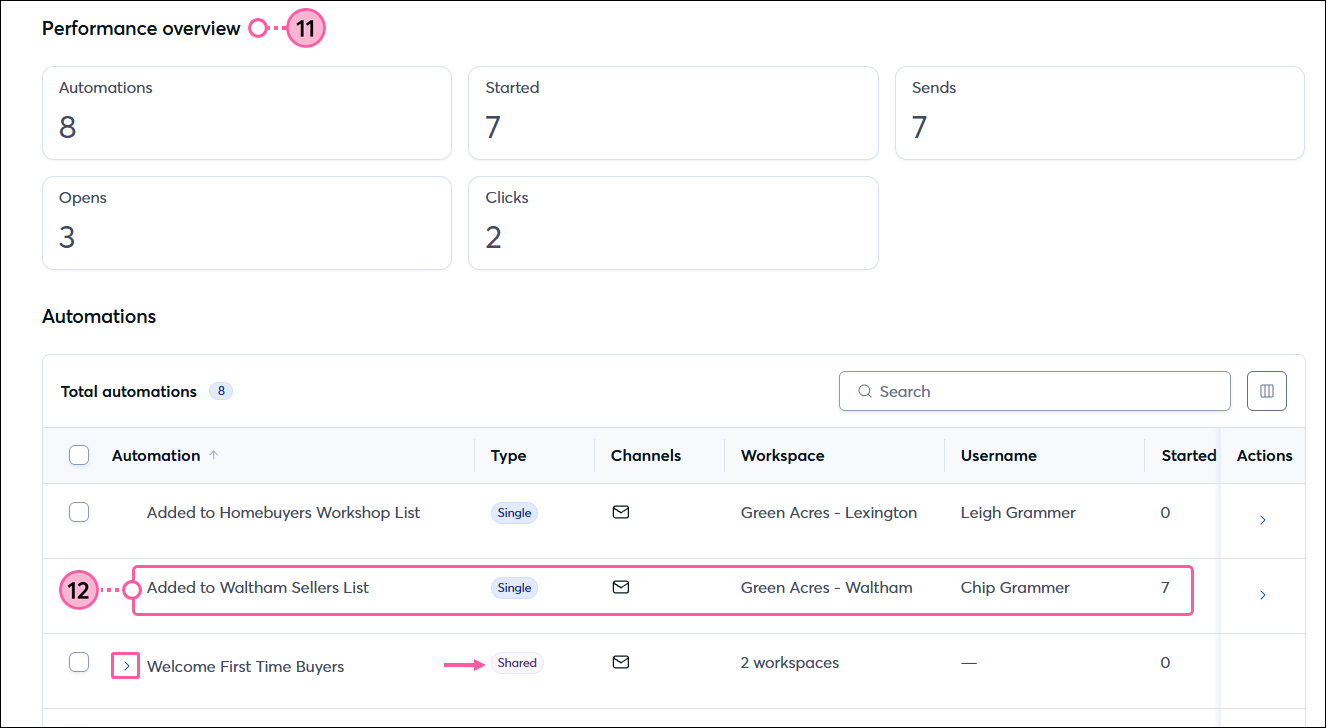Select the Started summary card
Viewport: 1326px width, 728px height.
pyautogui.click(x=673, y=113)
